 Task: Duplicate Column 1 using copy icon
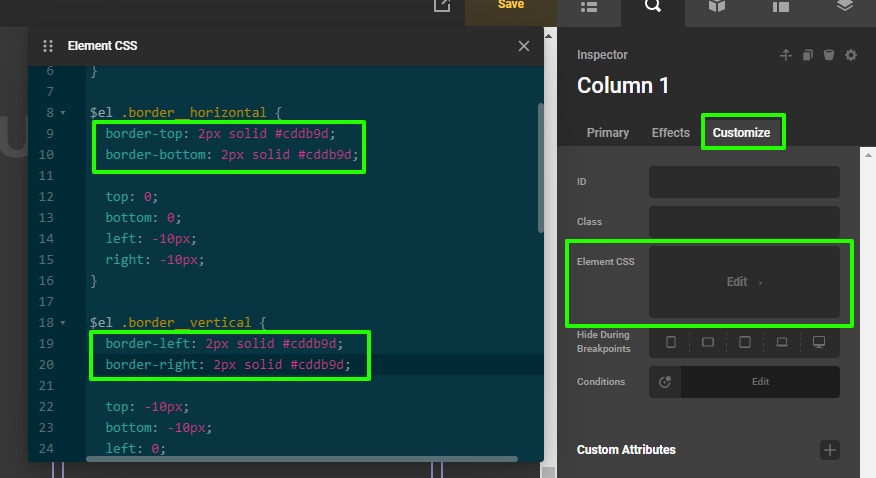[x=808, y=55]
